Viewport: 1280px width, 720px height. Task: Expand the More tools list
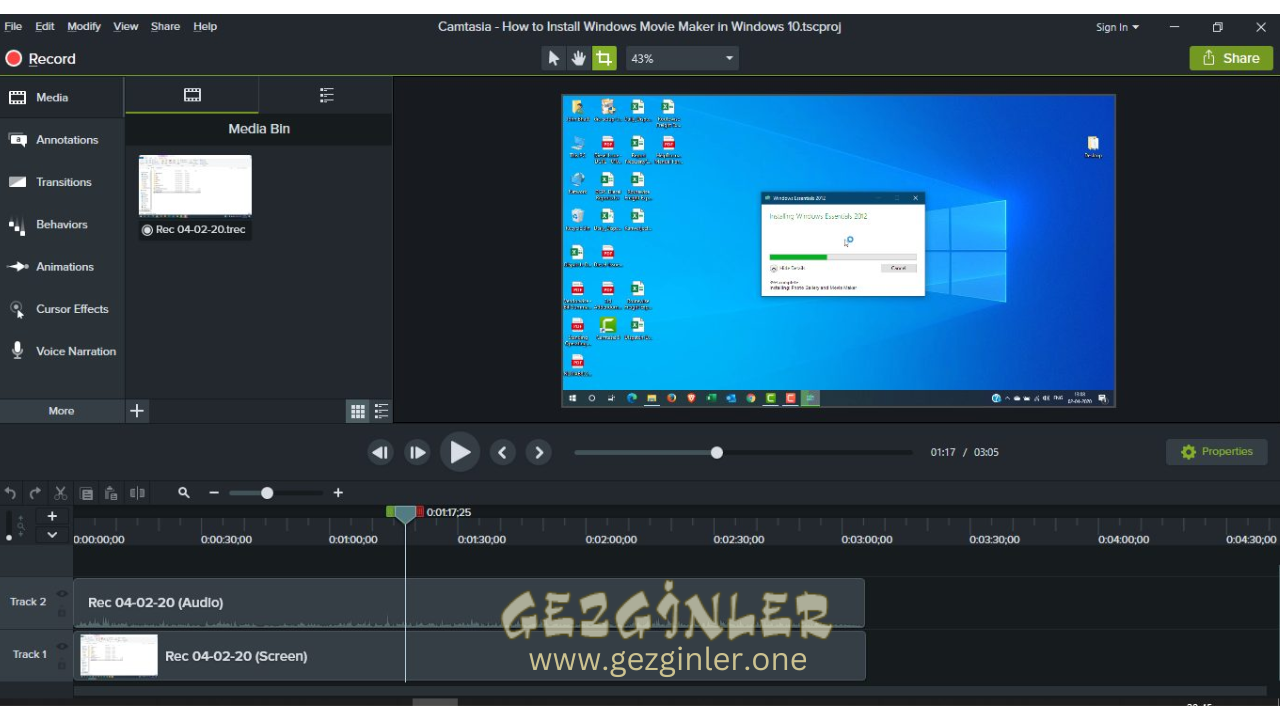tap(61, 411)
